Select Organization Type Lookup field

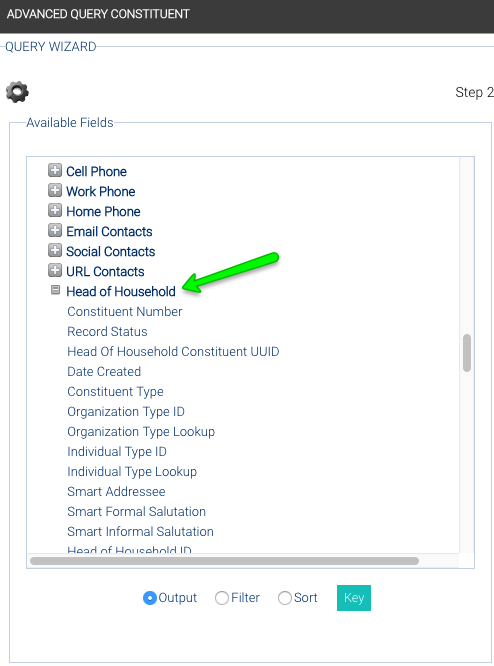click(141, 432)
